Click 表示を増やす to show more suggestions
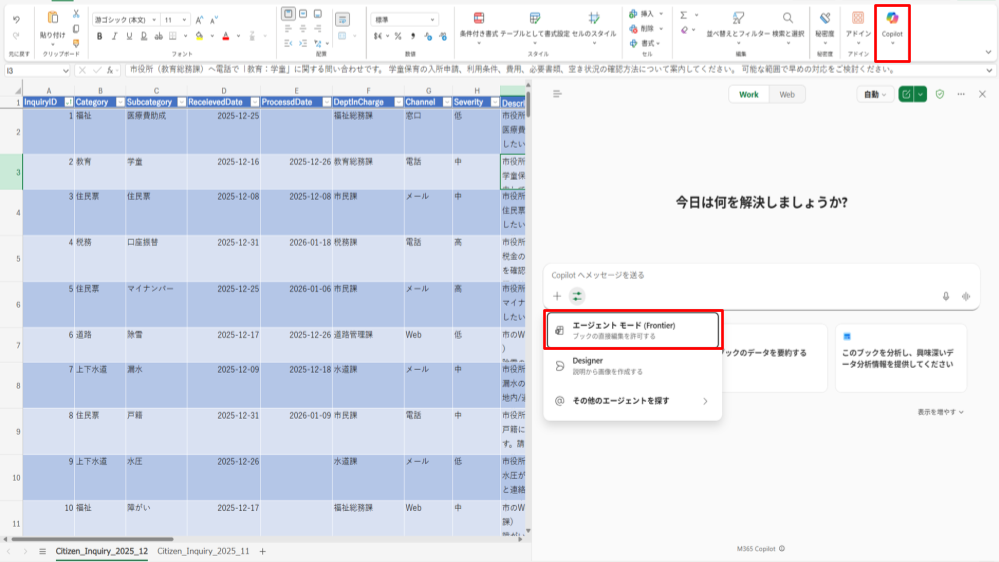 tap(941, 411)
